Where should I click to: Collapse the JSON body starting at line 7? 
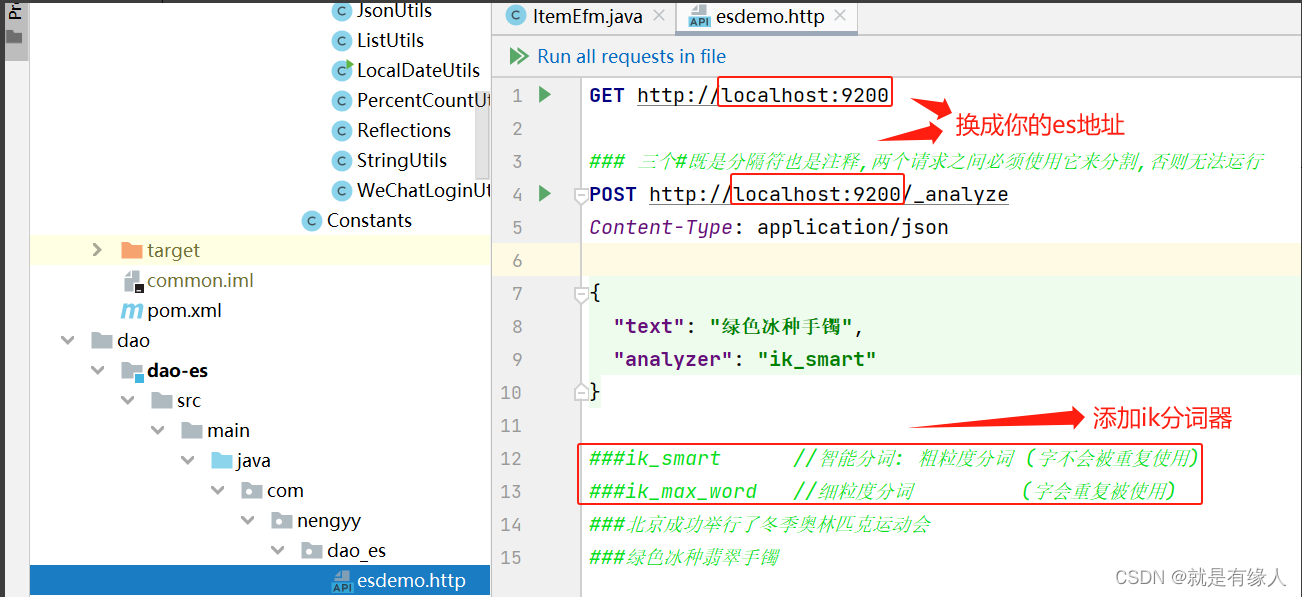(581, 292)
